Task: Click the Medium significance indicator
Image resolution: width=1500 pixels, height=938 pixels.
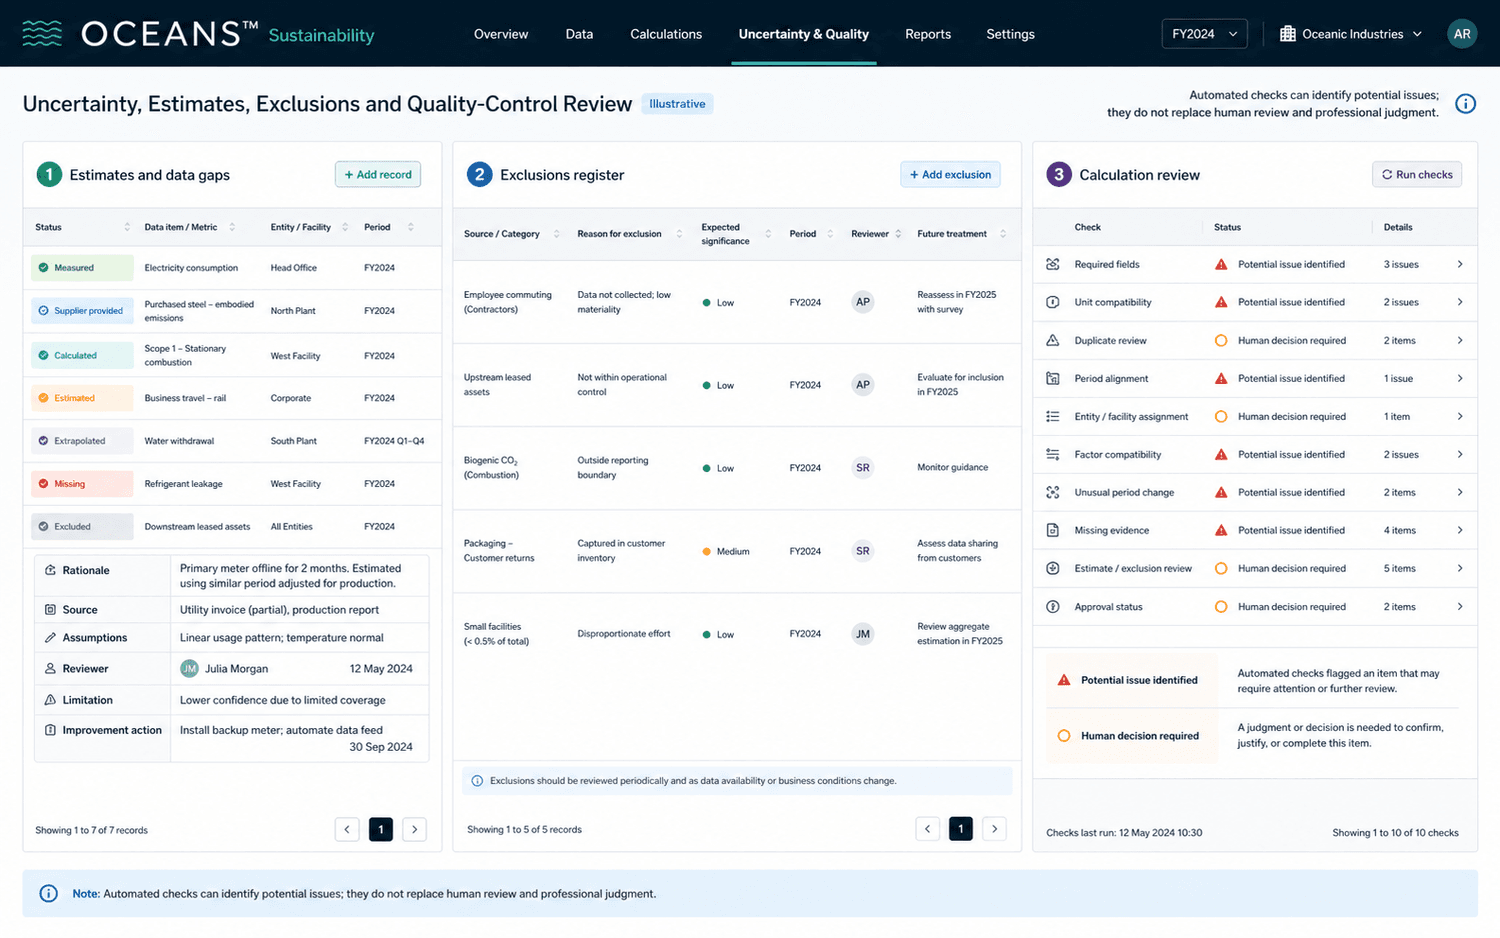Action: click(x=726, y=552)
